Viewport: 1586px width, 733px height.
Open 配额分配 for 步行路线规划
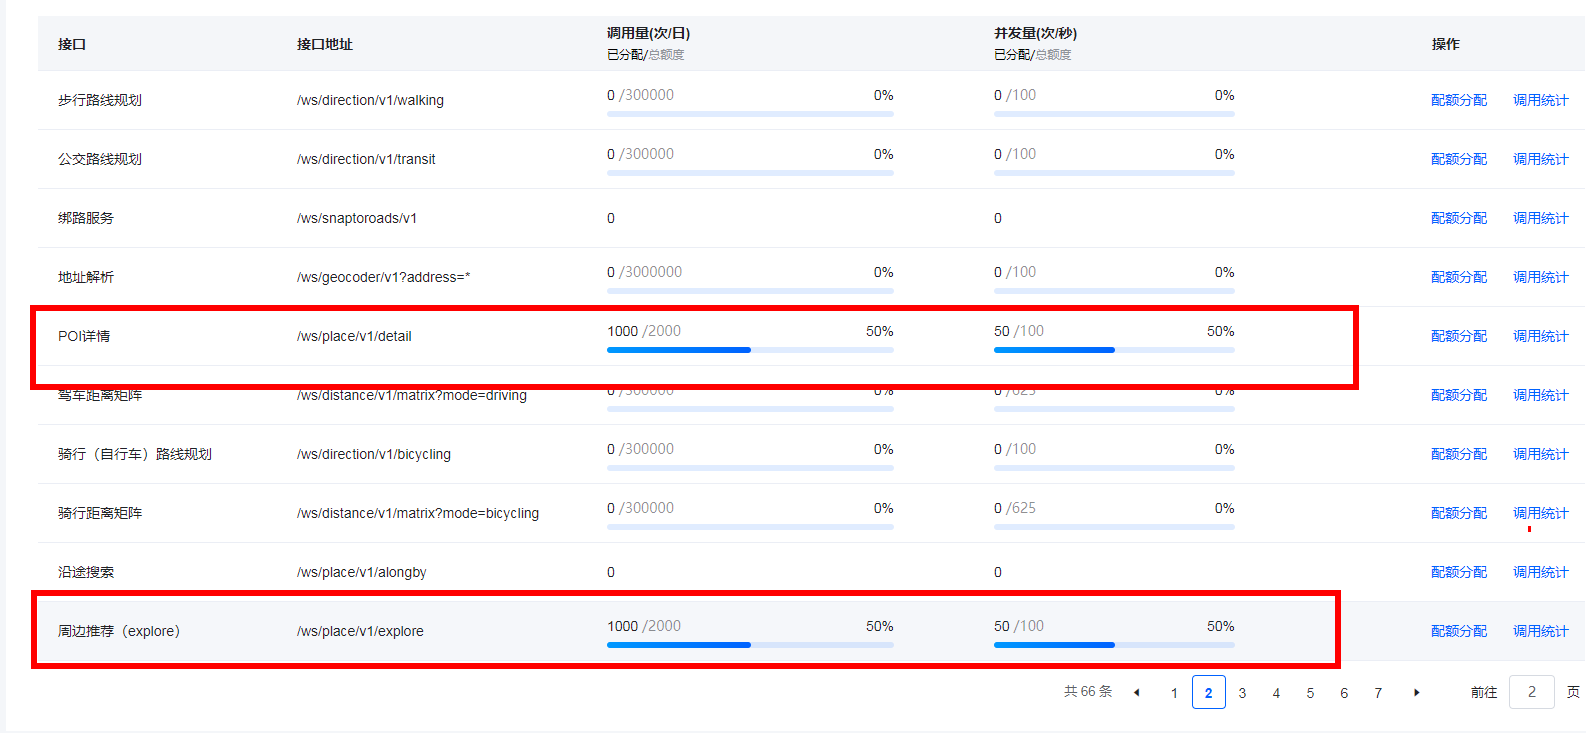tap(1458, 100)
